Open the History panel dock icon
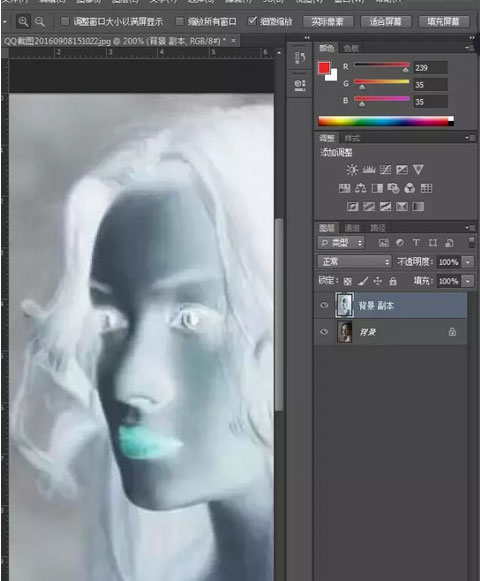 tap(300, 57)
